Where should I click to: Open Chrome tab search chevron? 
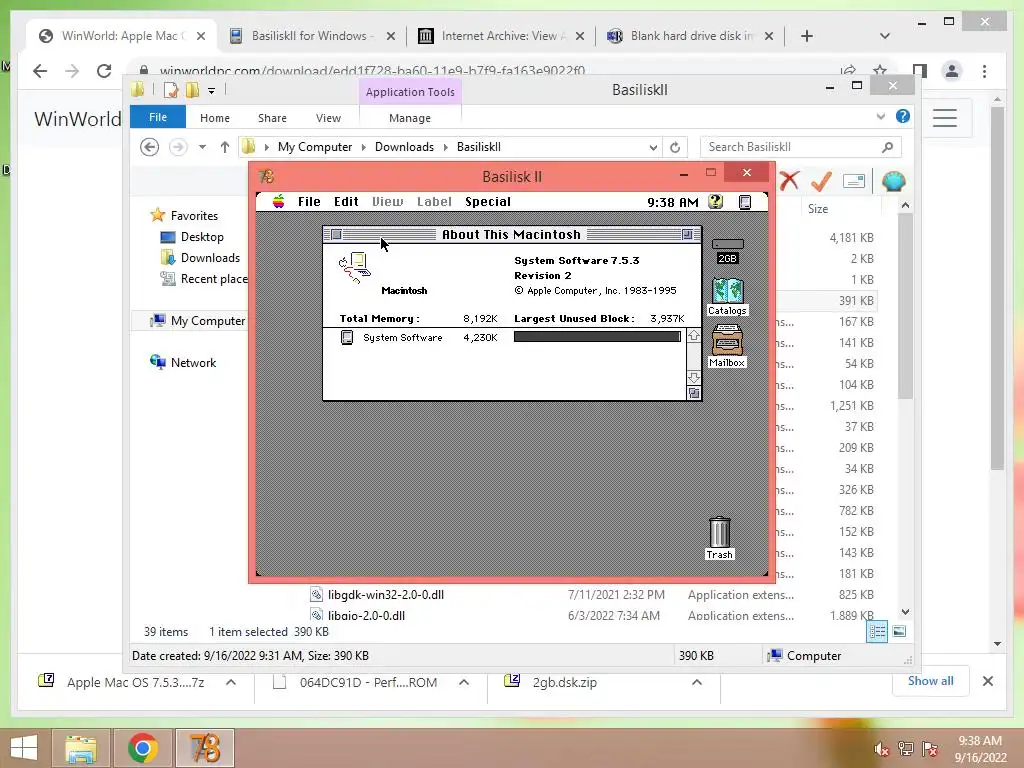[884, 36]
